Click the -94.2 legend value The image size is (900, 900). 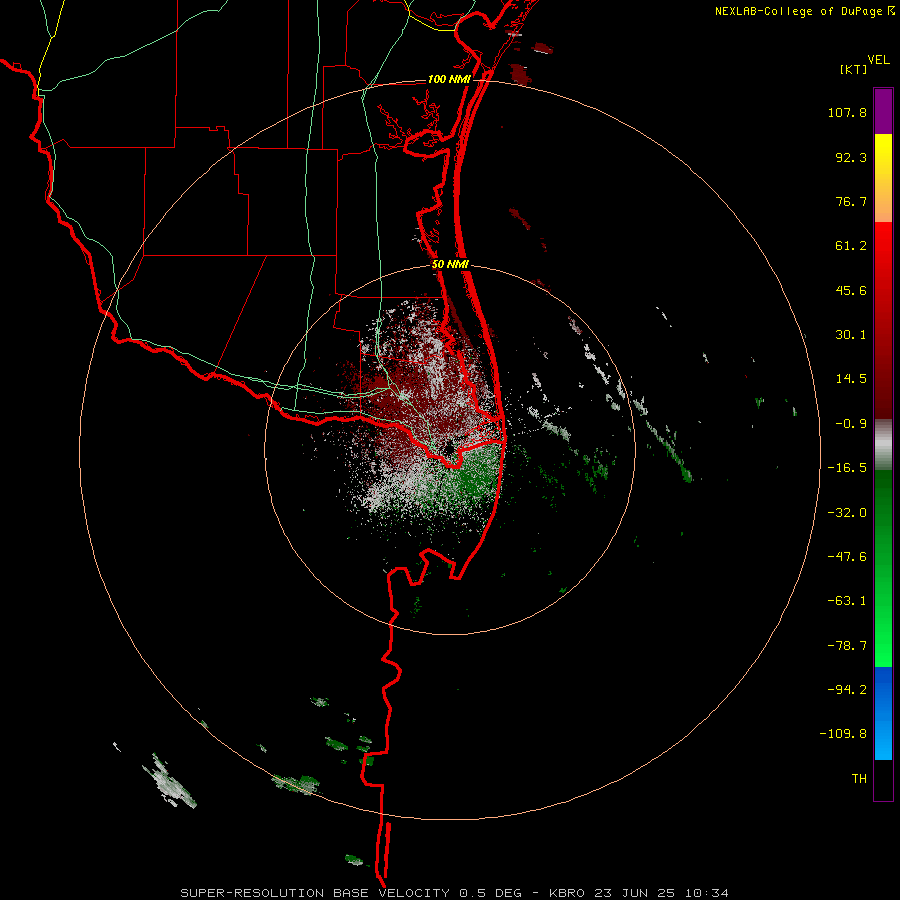tap(847, 689)
